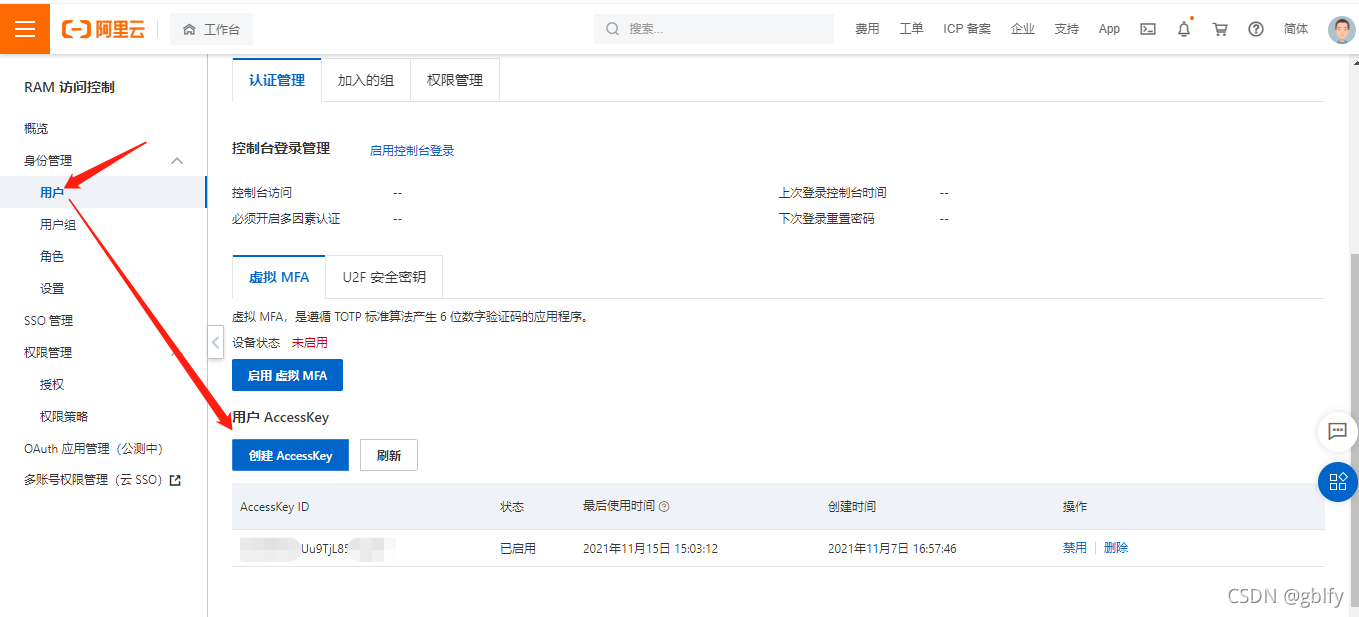The height and width of the screenshot is (617, 1359).
Task: Click the help question mark icon
Action: point(1255,28)
